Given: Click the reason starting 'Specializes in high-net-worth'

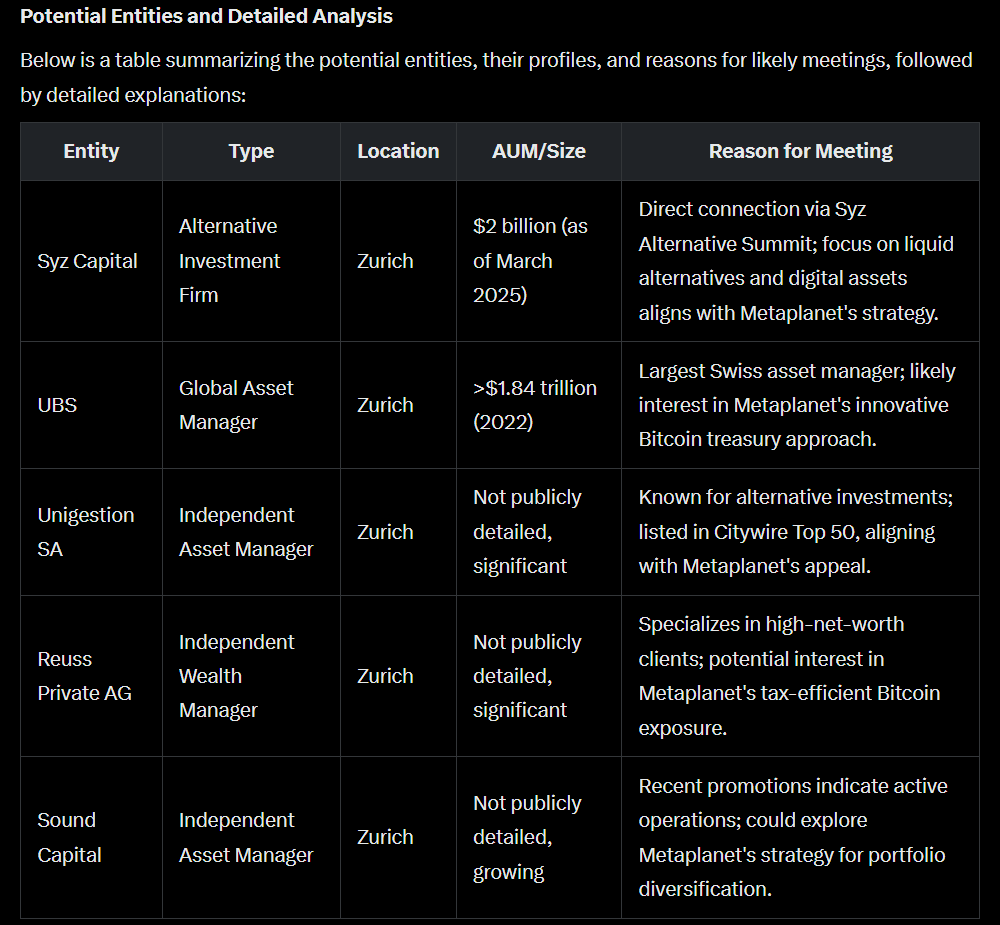Looking at the screenshot, I should point(800,676).
